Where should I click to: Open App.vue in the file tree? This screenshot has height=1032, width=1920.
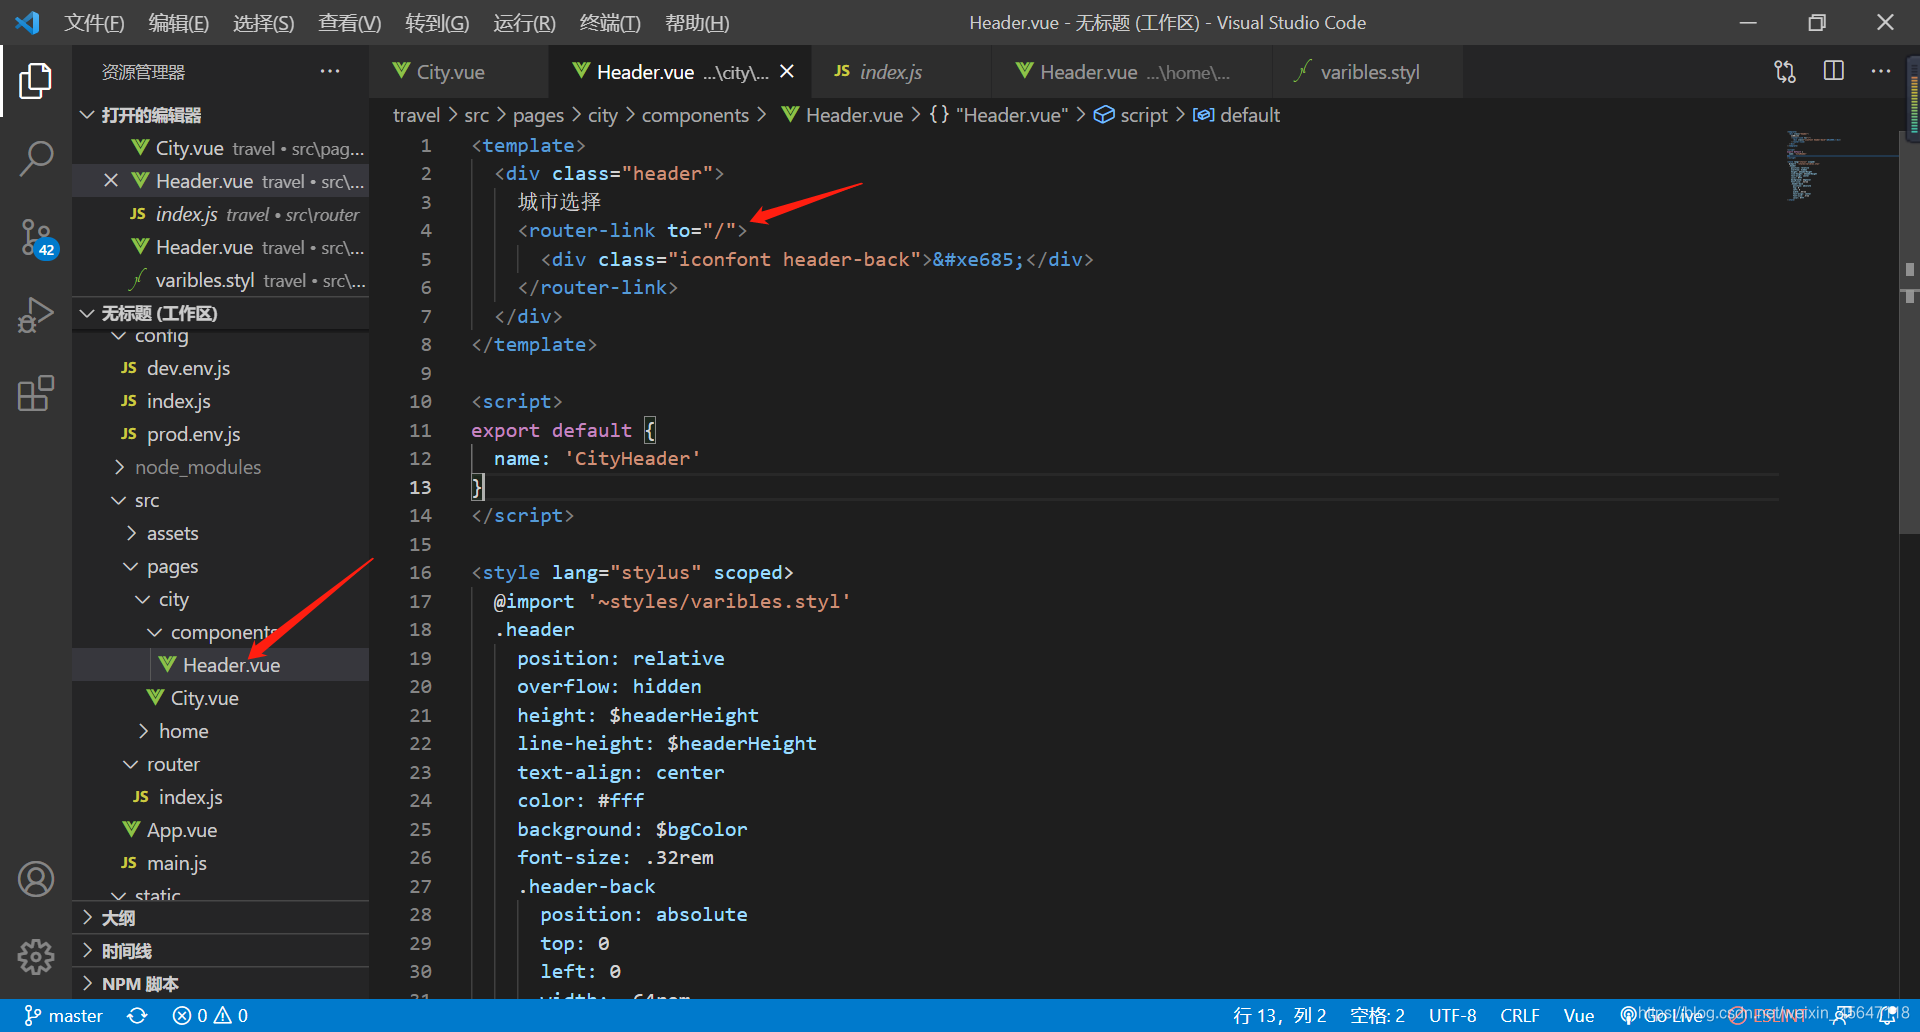pos(221,830)
